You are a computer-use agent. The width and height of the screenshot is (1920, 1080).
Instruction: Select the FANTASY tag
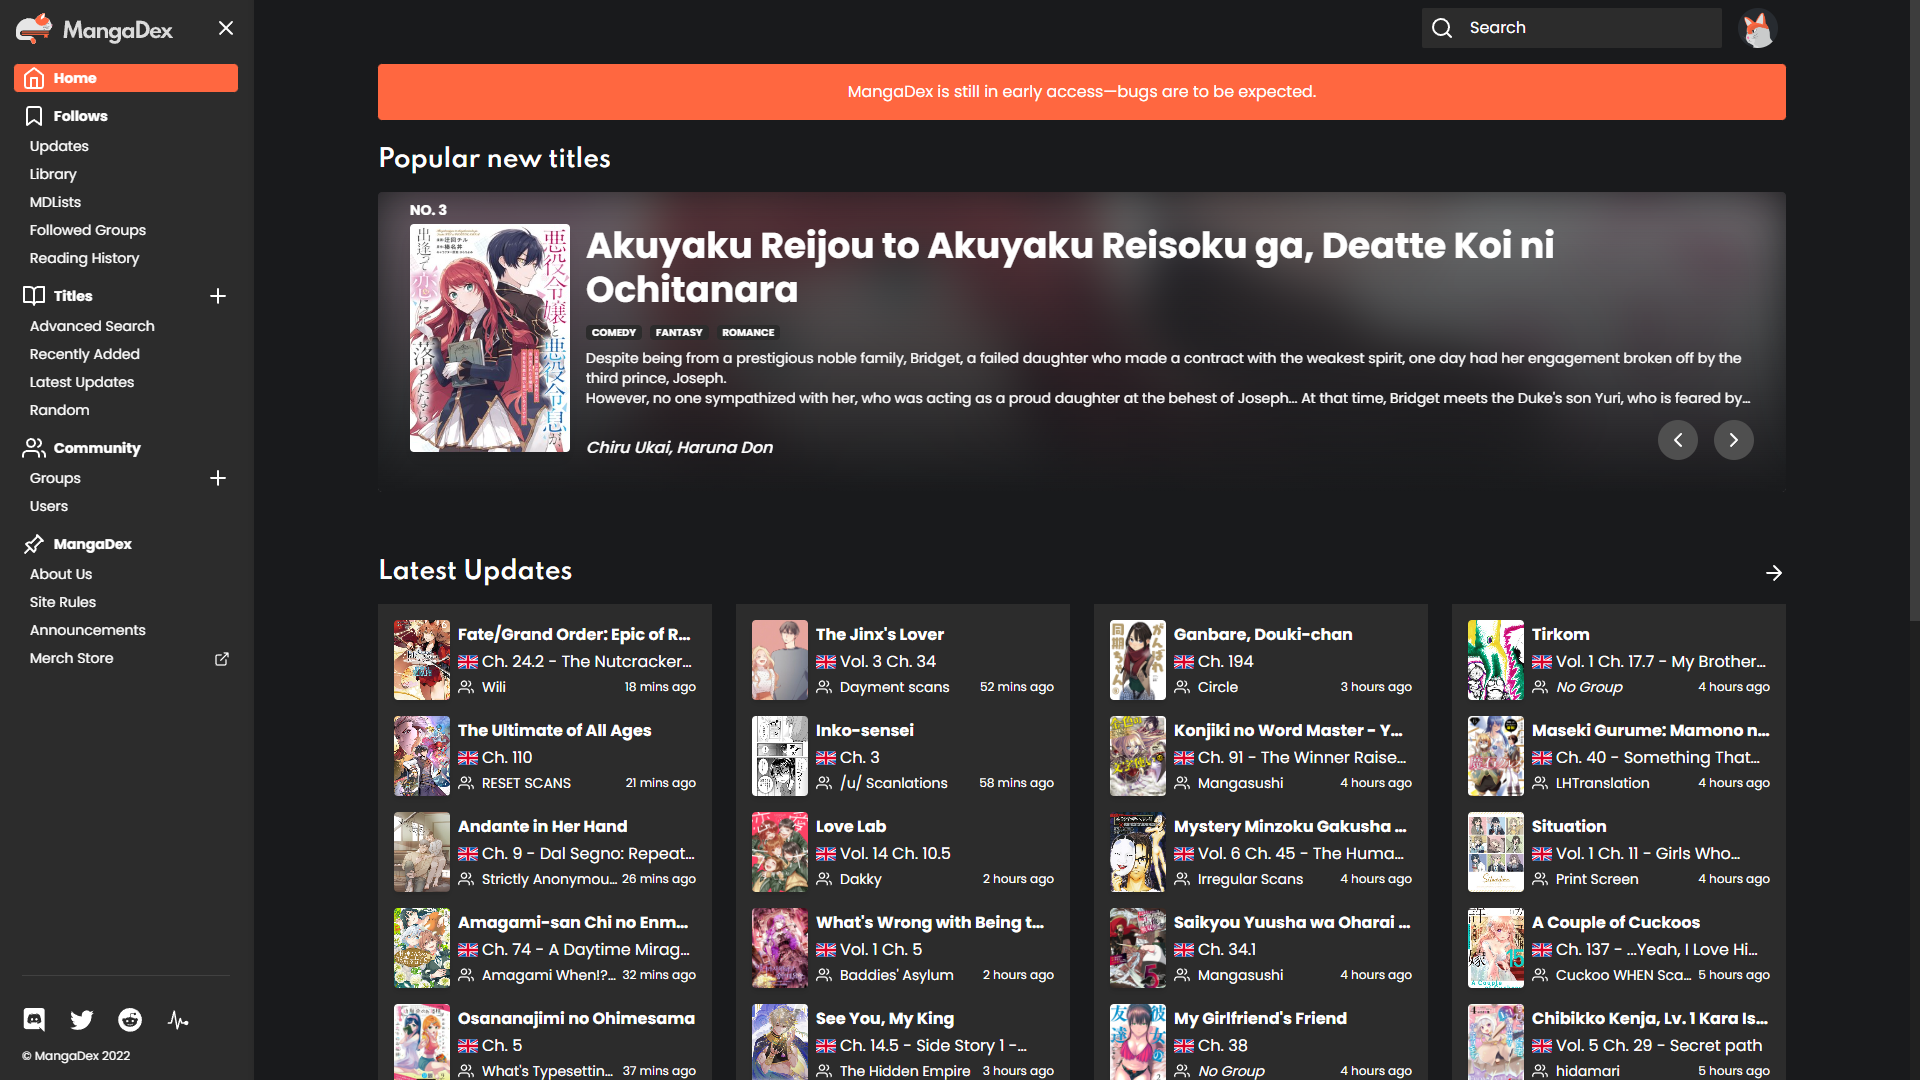coord(679,332)
